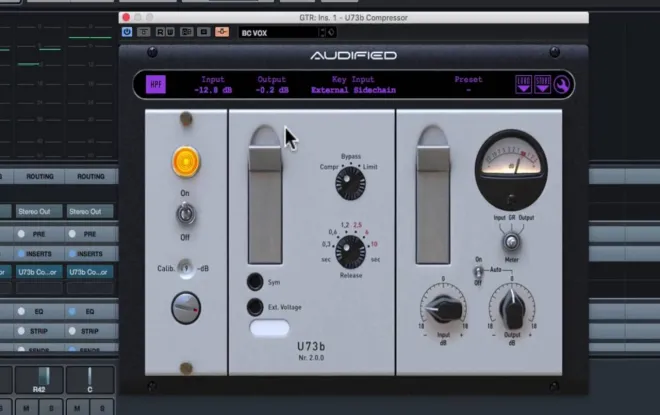The image size is (660, 415).
Task: Flip the On/Off power toggle switch
Action: [x=186, y=214]
